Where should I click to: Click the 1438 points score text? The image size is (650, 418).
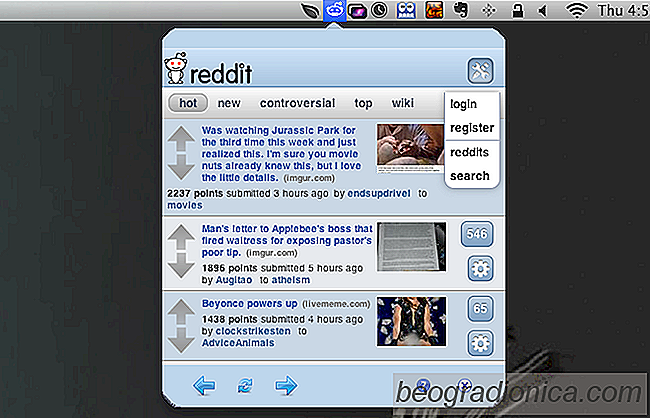click(x=230, y=320)
